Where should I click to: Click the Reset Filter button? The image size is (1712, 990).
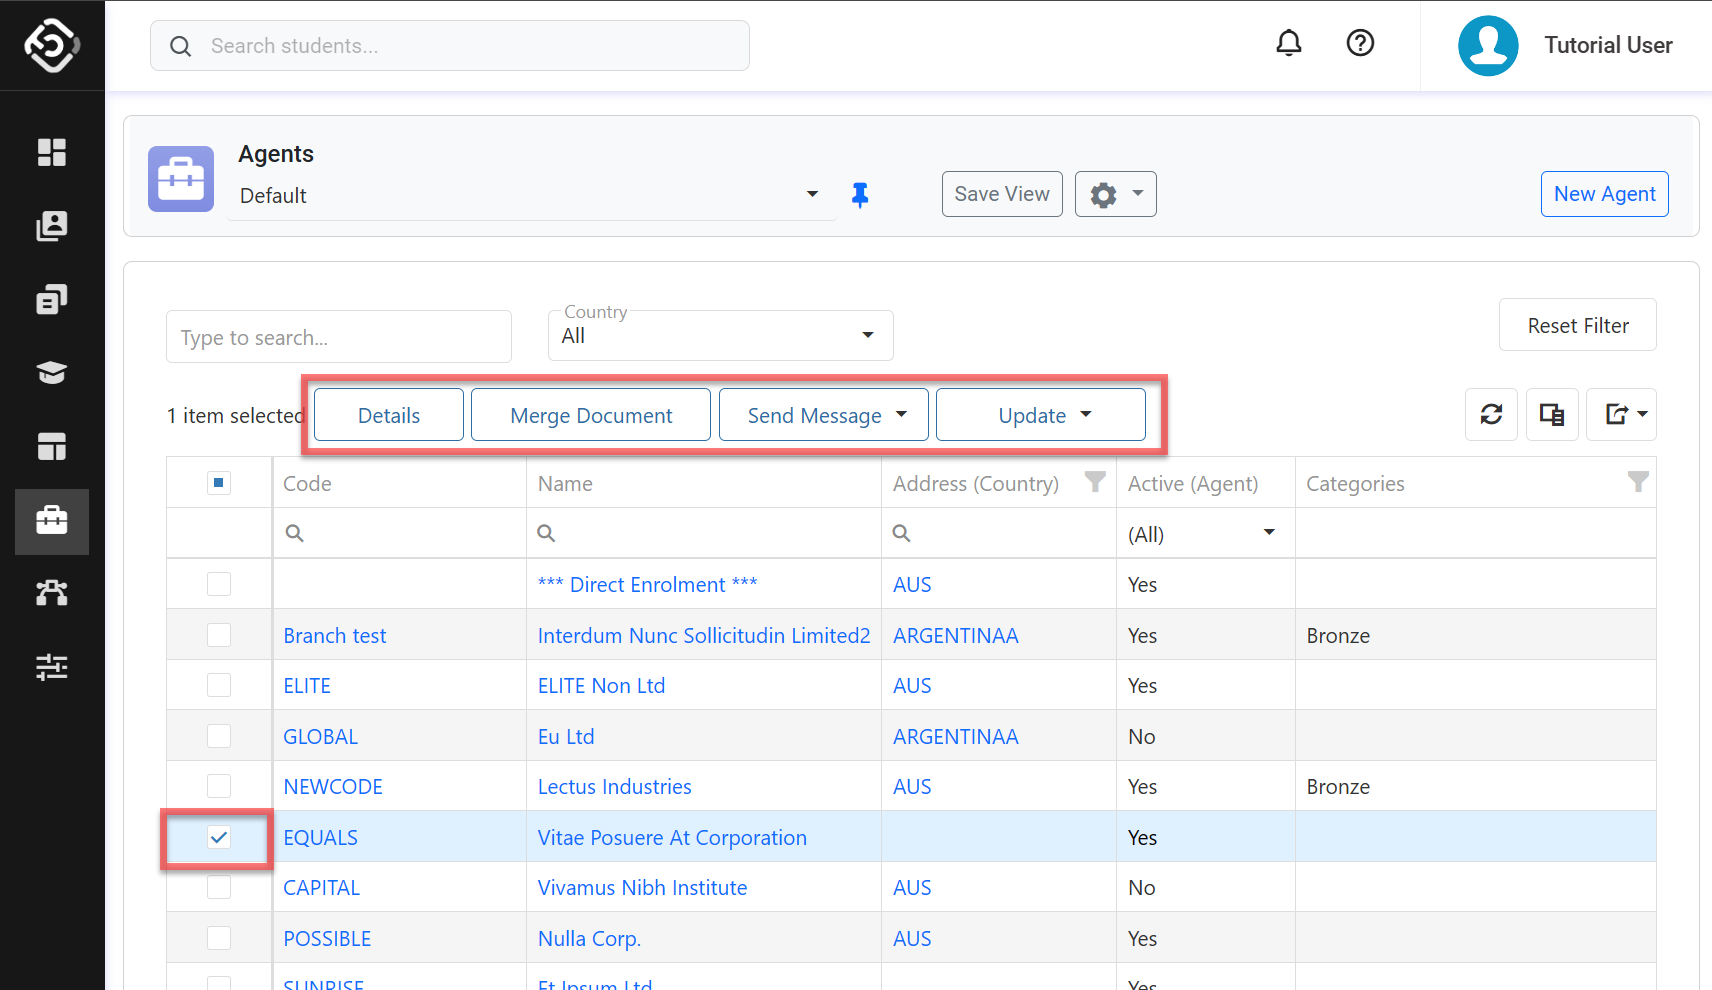pos(1578,325)
